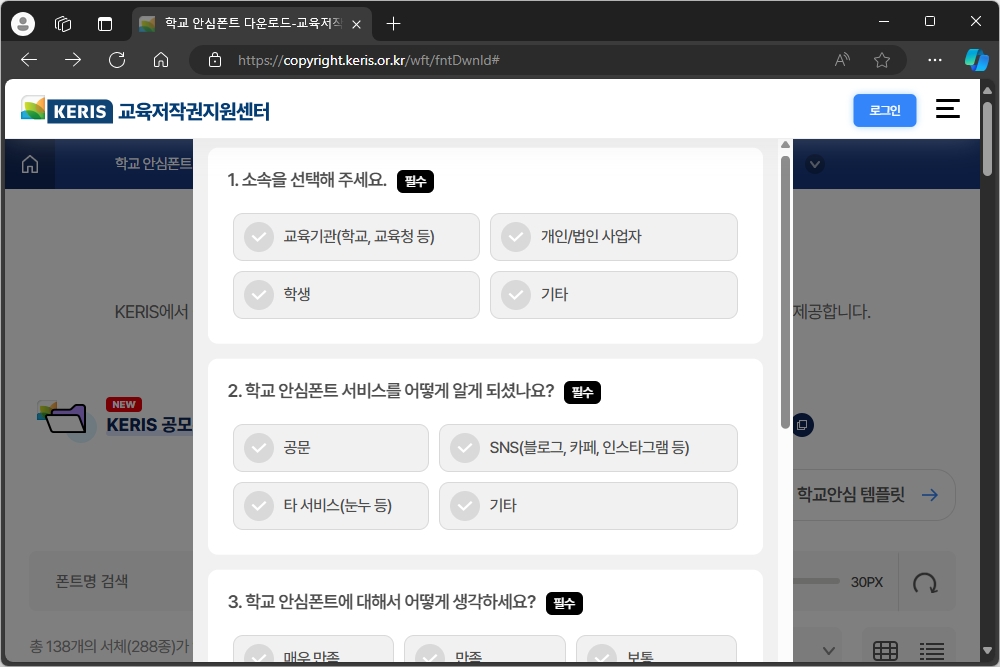The image size is (1000, 667).
Task: Click the survey scrollbar up arrow
Action: click(x=785, y=145)
